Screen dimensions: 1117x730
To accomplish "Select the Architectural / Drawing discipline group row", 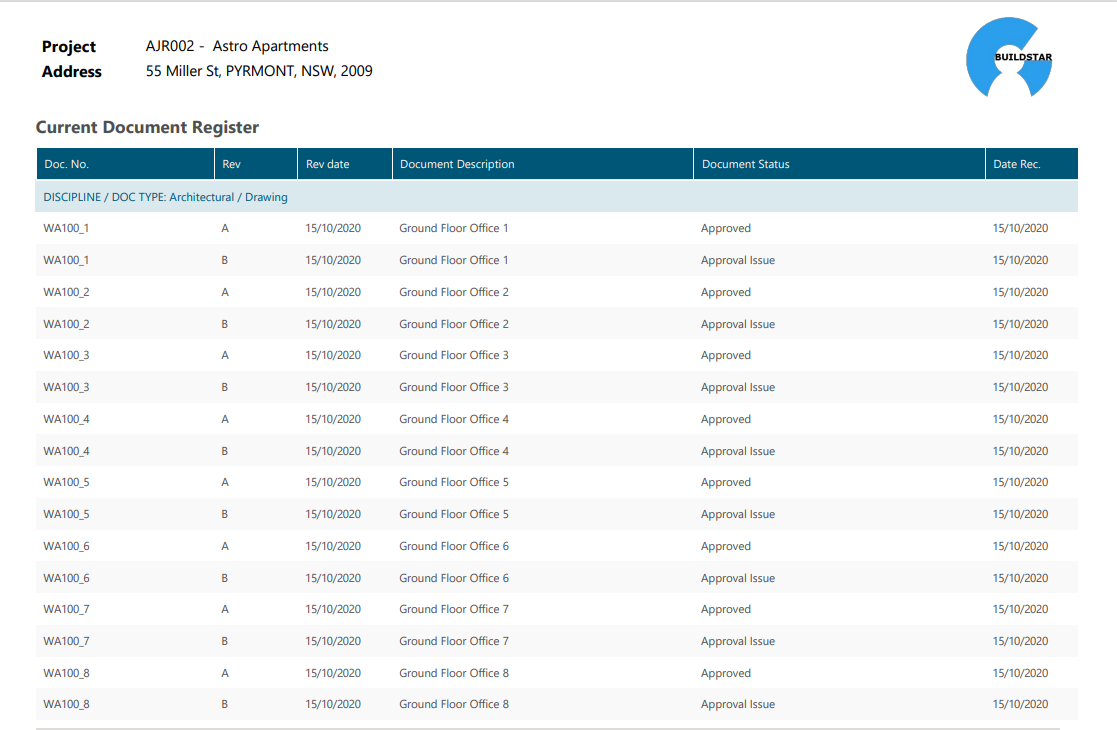I will 556,197.
